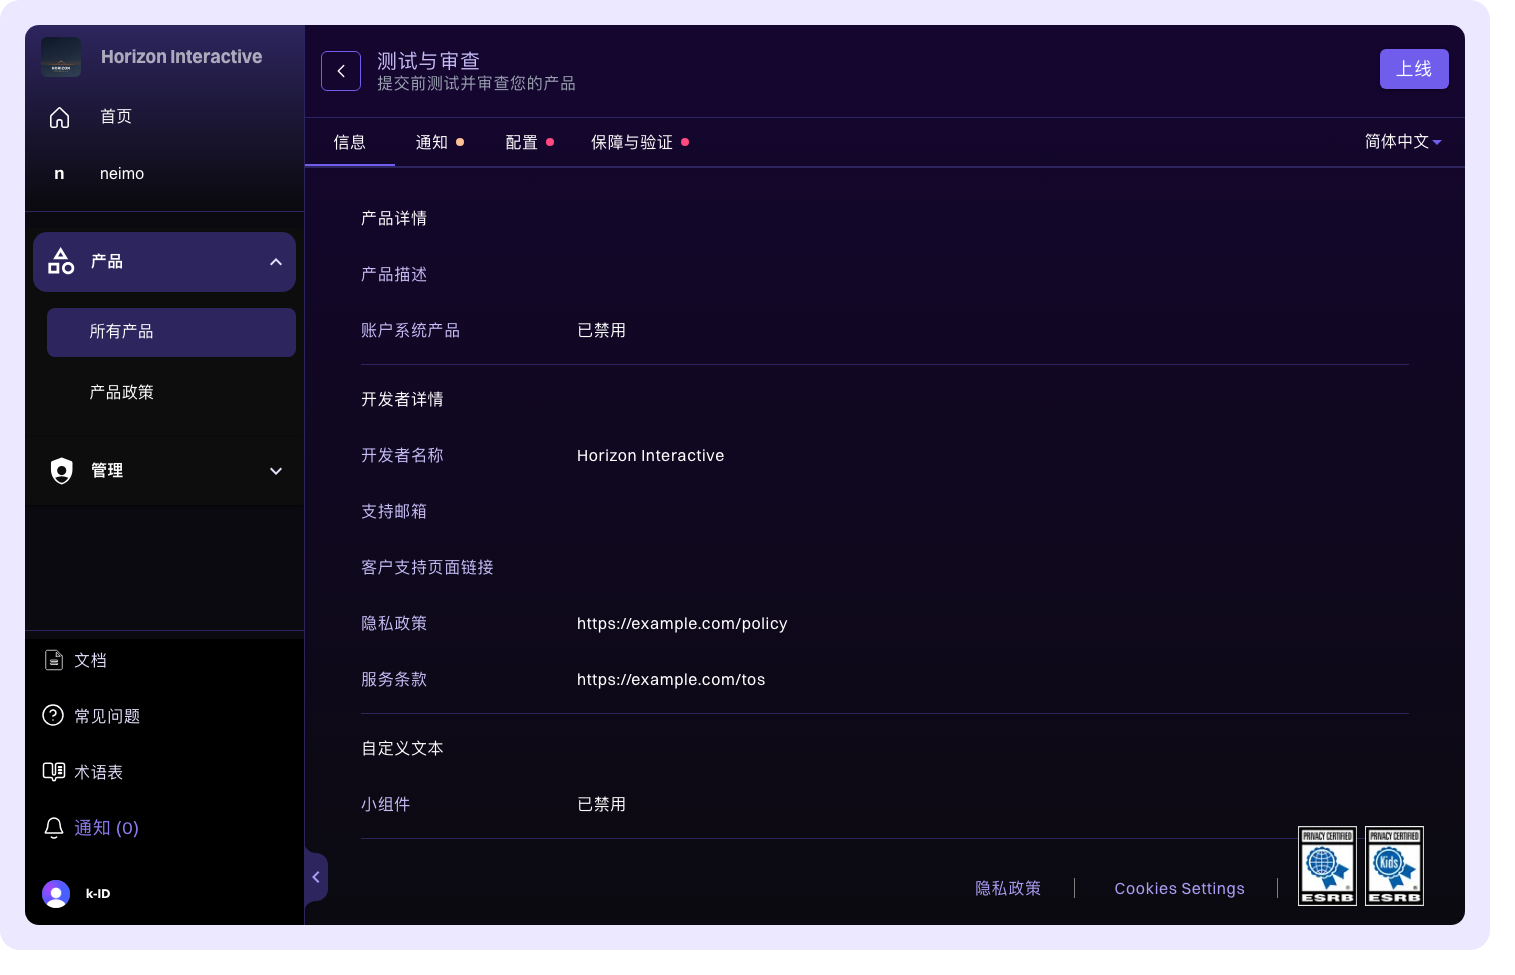Open the 常见问题 sidebar label
This screenshot has width=1515, height=975.
tap(107, 716)
